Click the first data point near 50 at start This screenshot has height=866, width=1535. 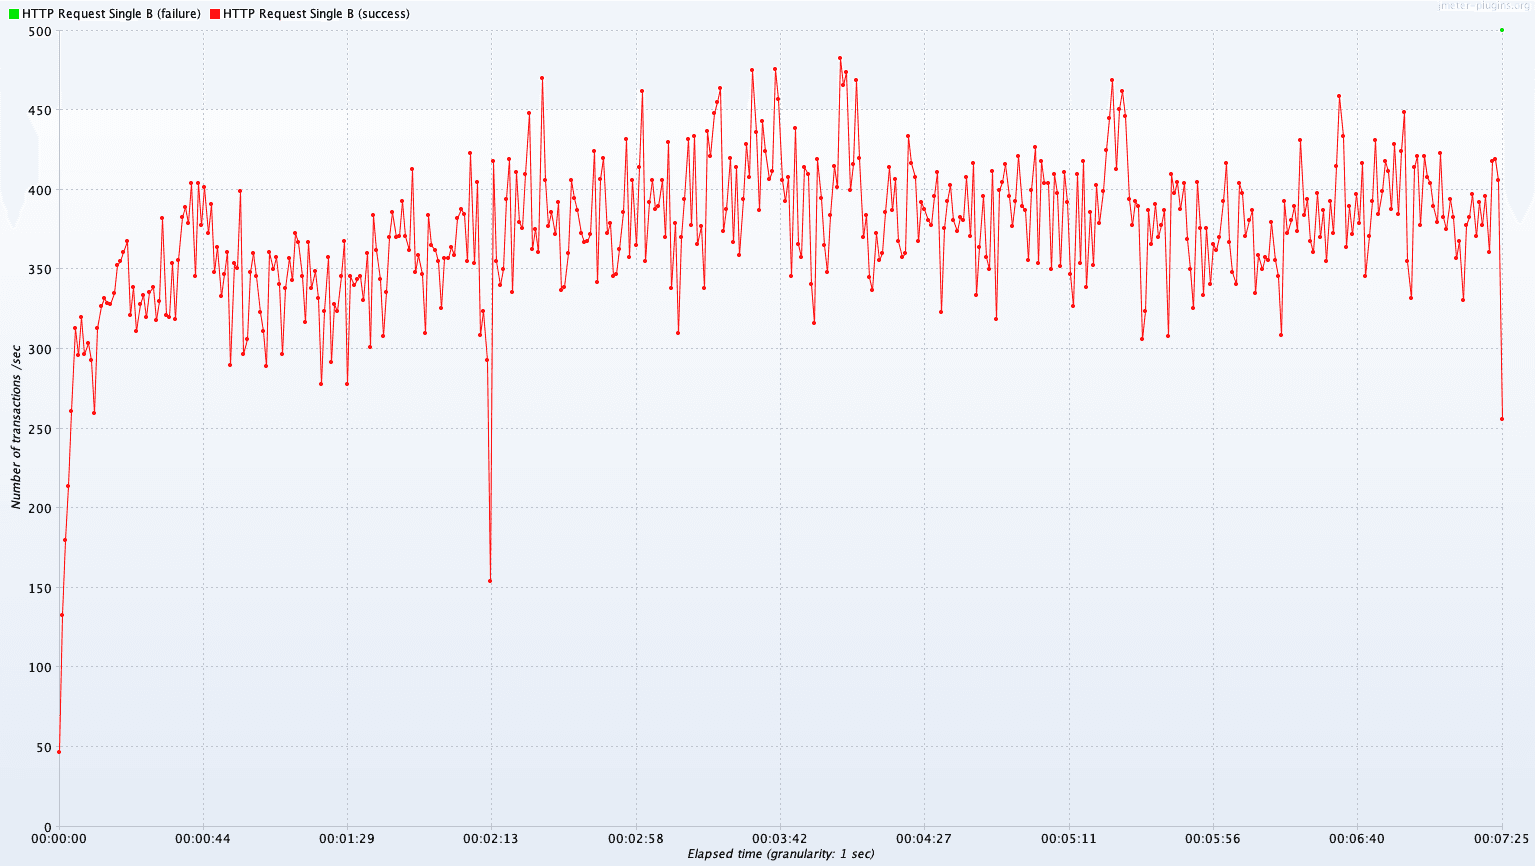click(x=59, y=752)
